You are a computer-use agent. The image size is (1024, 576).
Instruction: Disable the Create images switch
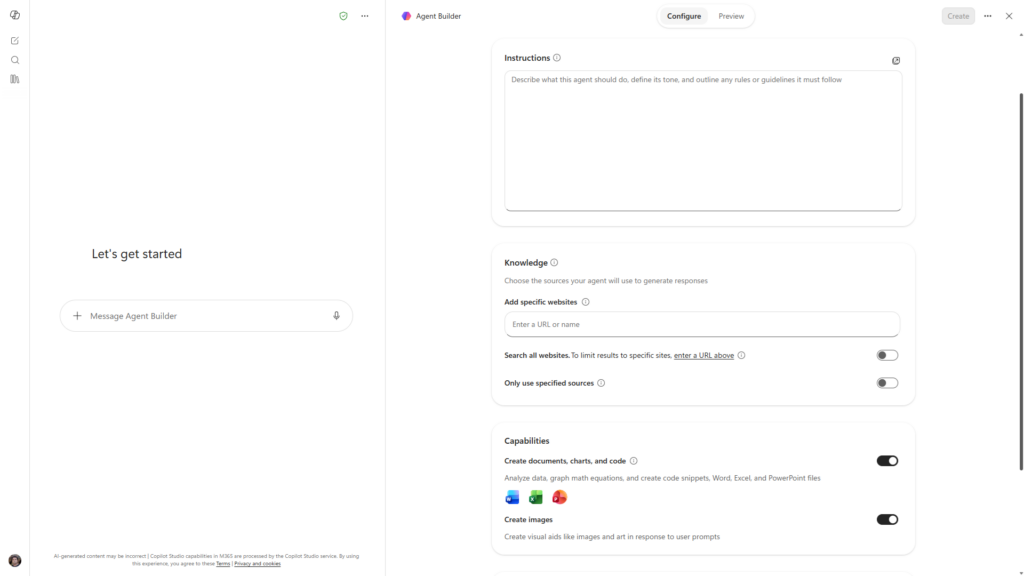tap(887, 520)
